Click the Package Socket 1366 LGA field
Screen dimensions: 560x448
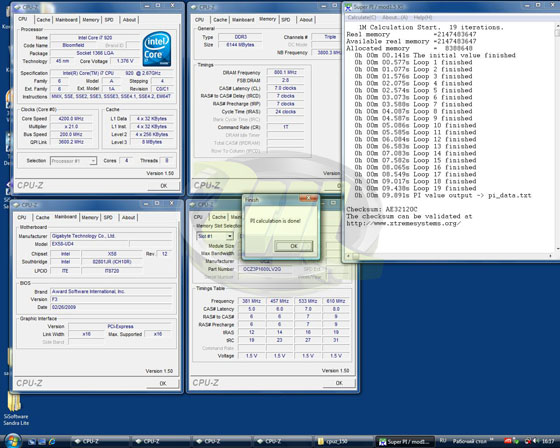tap(95, 53)
